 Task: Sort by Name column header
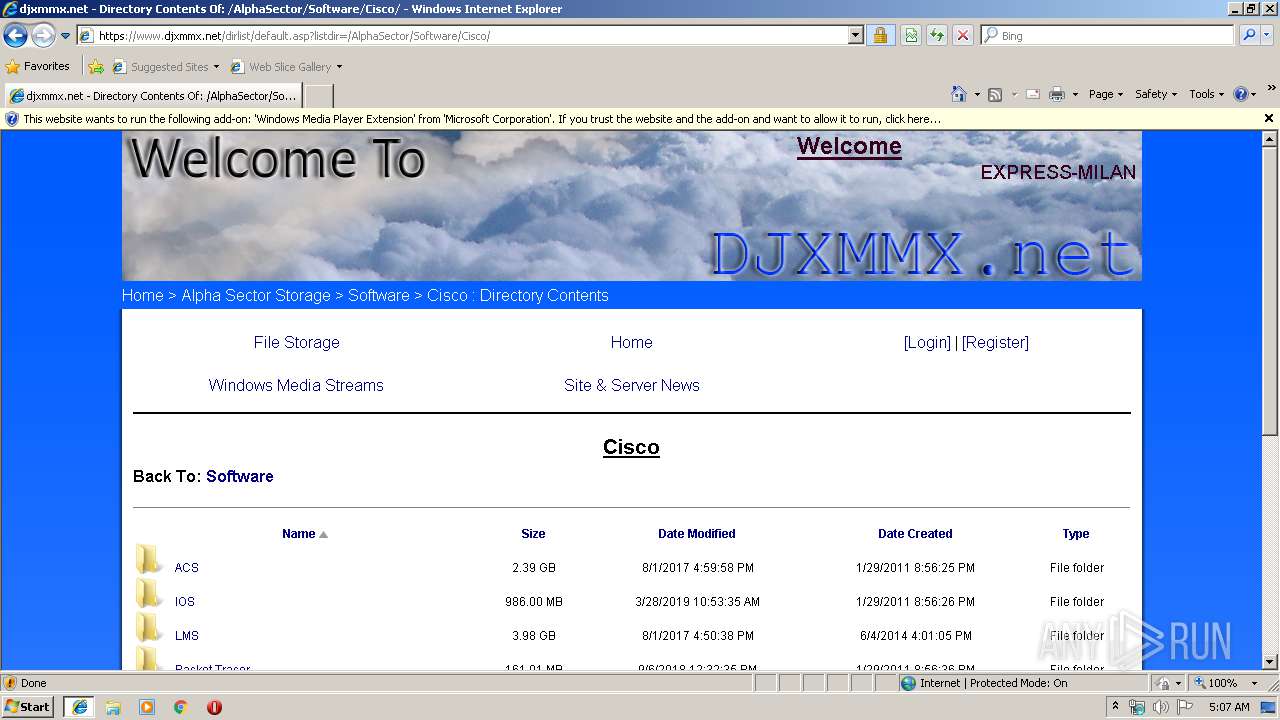[x=298, y=534]
